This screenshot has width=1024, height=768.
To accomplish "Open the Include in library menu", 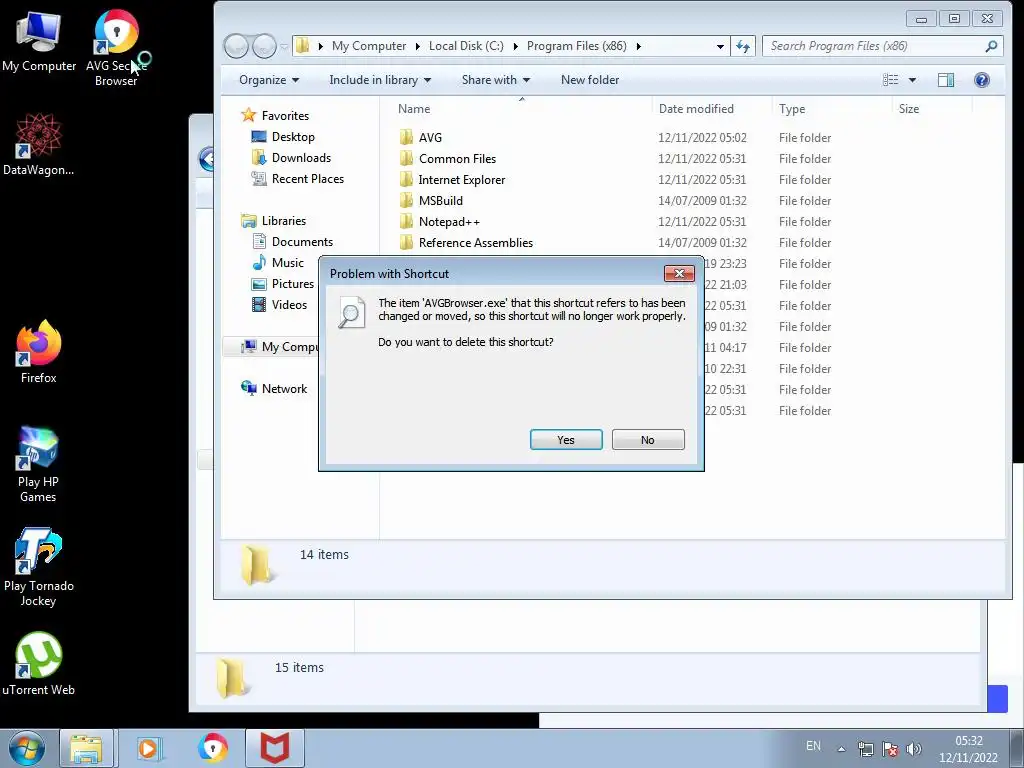I will click(x=380, y=80).
